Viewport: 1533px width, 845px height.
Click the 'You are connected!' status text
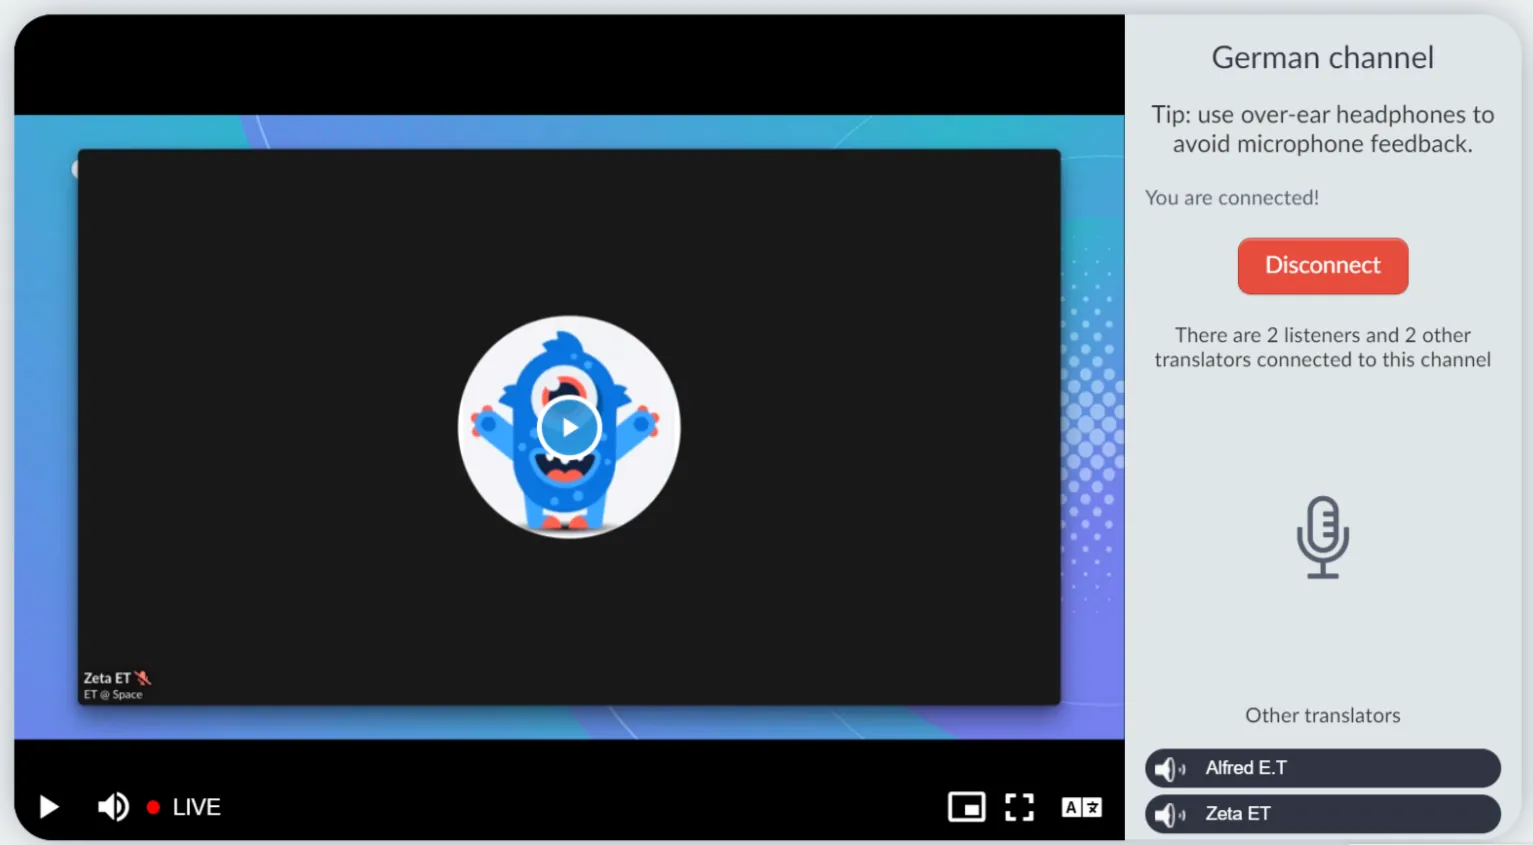(1232, 198)
